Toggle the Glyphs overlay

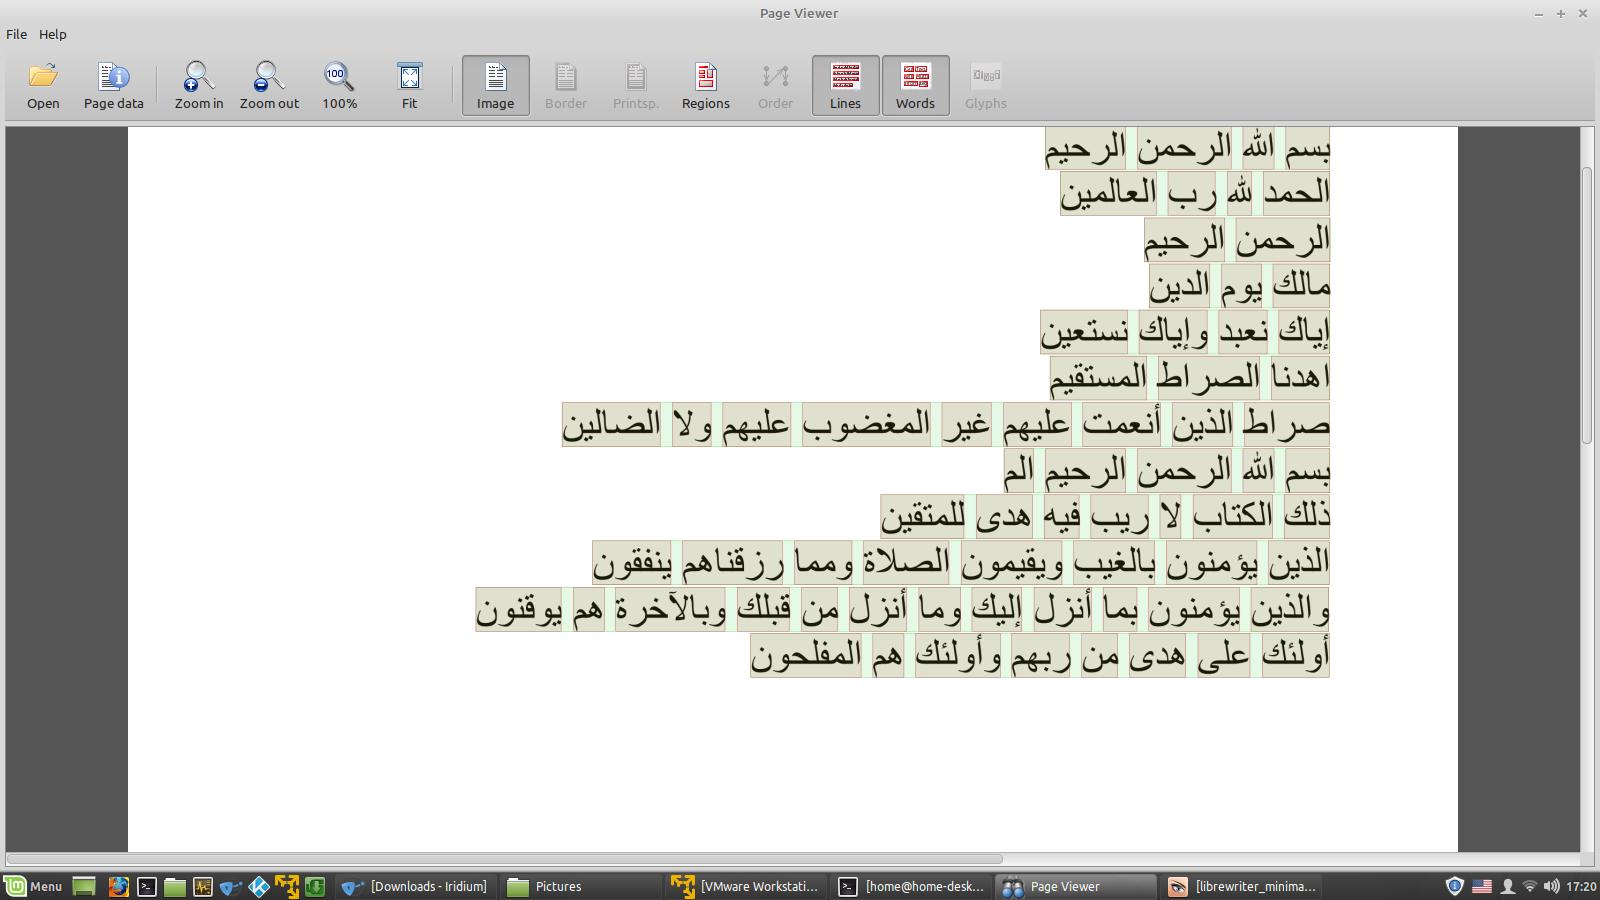click(x=985, y=85)
